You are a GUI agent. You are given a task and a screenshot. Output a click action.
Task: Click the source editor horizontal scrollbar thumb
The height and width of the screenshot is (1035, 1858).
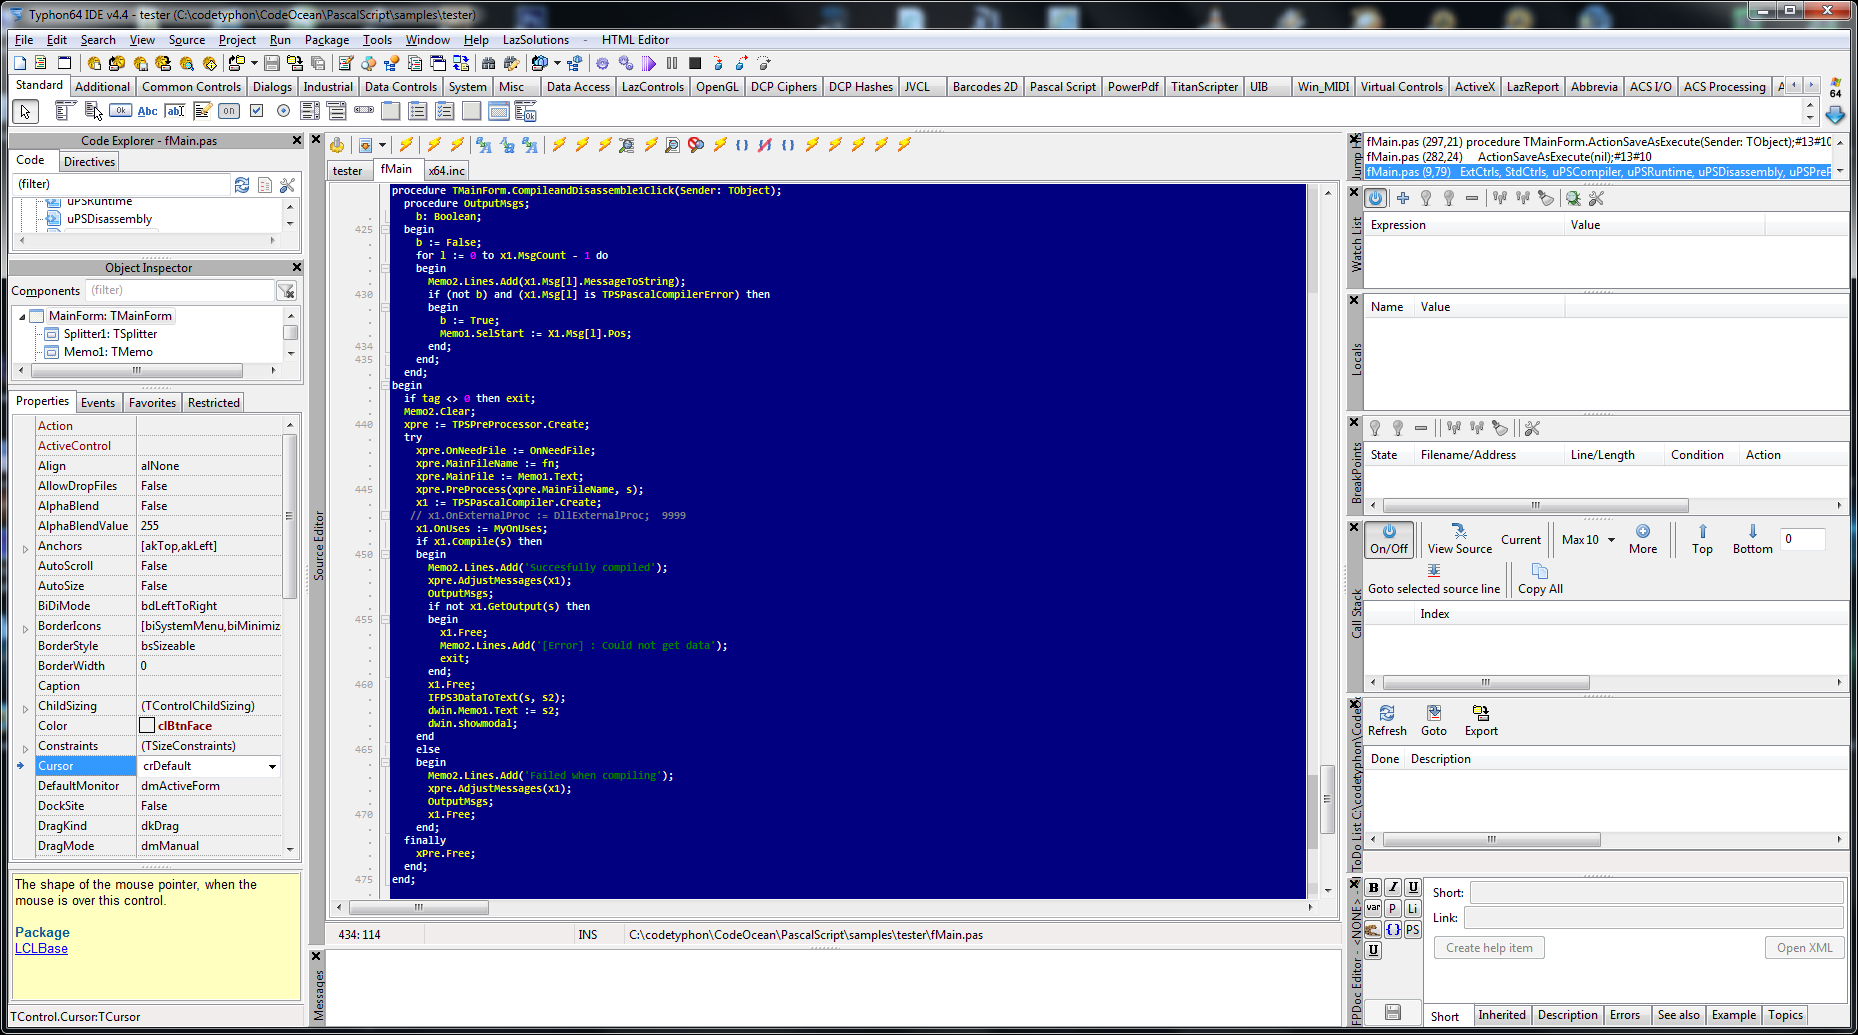[419, 908]
